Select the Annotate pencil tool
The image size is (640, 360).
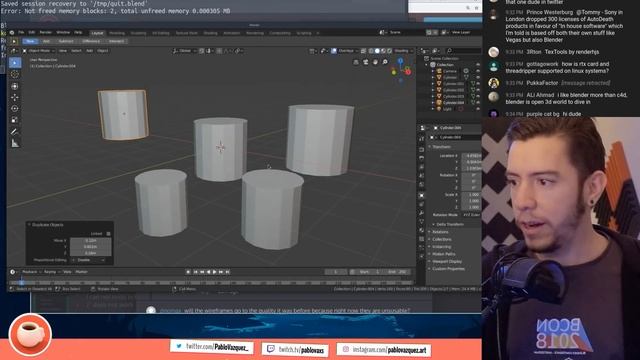15,131
